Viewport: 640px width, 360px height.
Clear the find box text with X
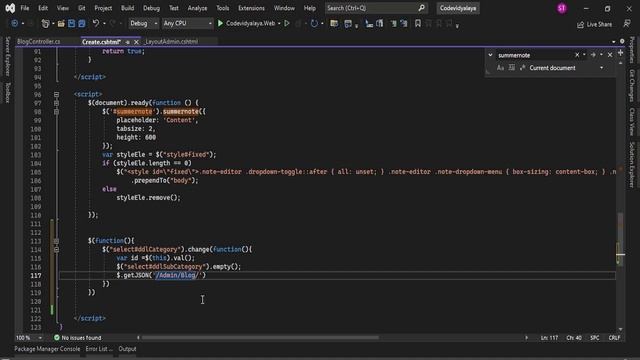[577, 55]
